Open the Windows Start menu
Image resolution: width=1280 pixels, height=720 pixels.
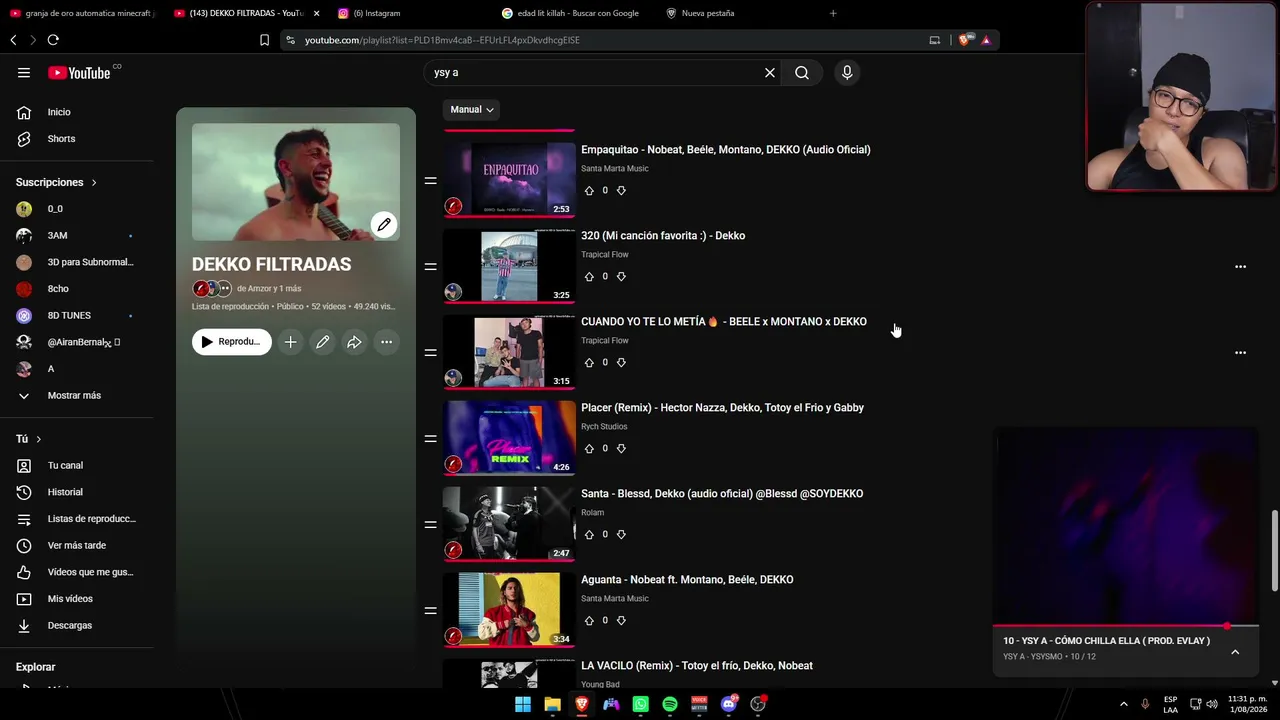coord(523,705)
